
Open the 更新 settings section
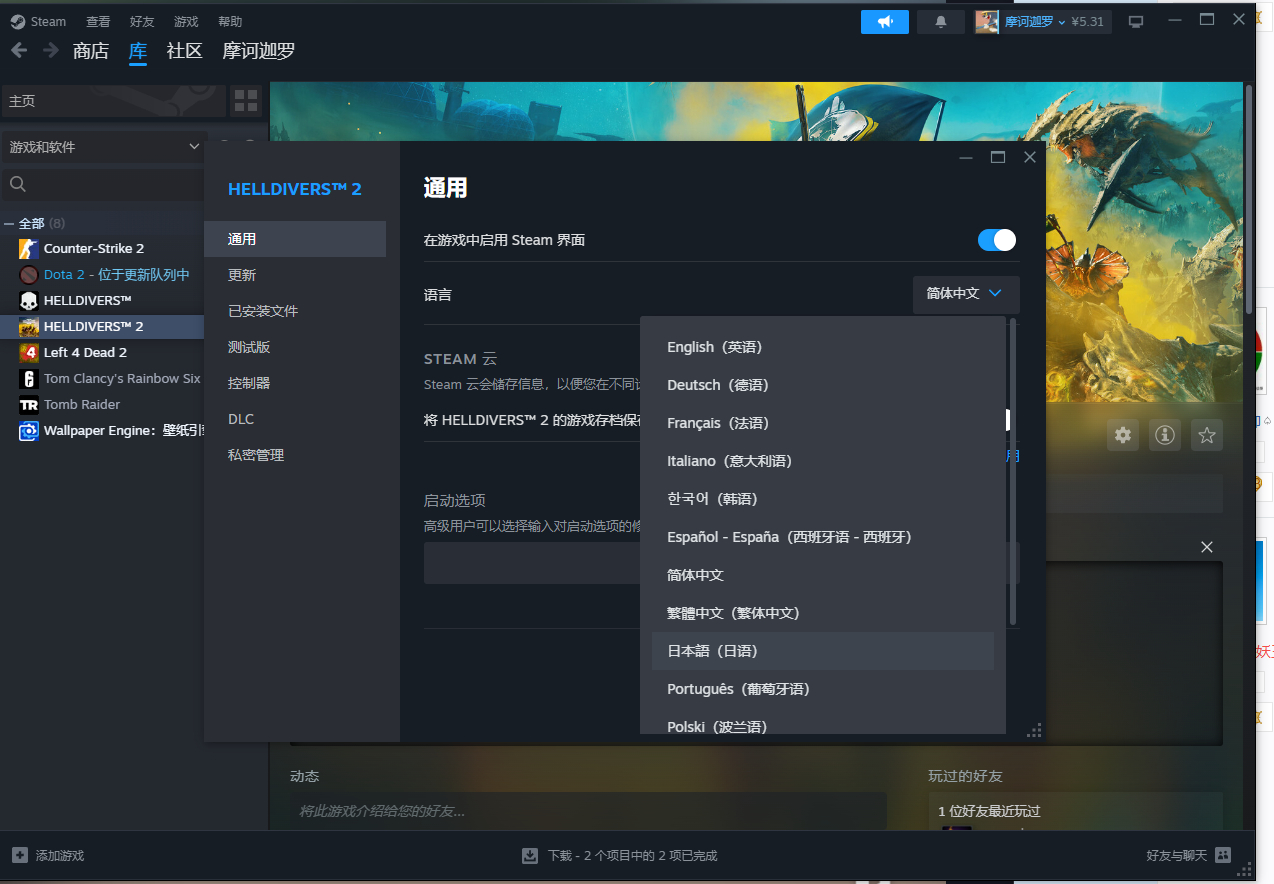tap(295, 275)
